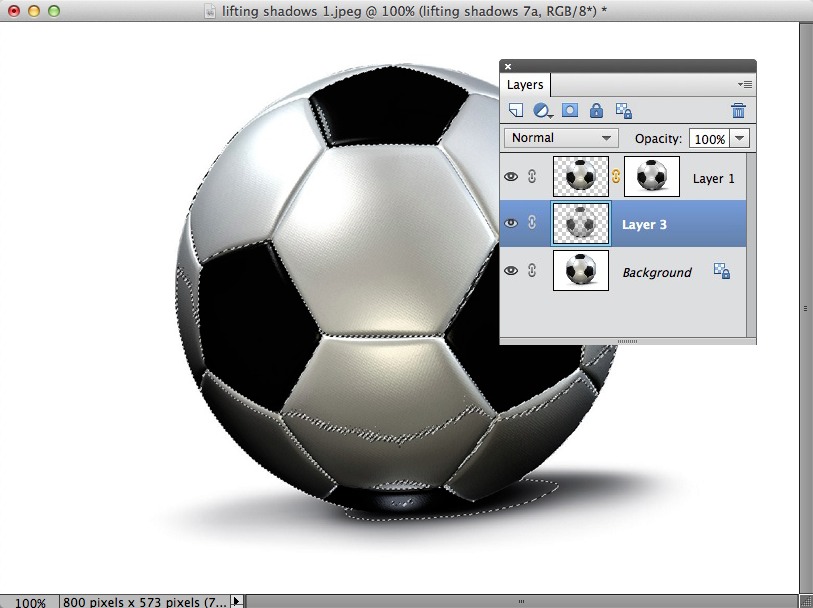Select the Background layer by name
Image resolution: width=813 pixels, height=608 pixels.
click(657, 272)
